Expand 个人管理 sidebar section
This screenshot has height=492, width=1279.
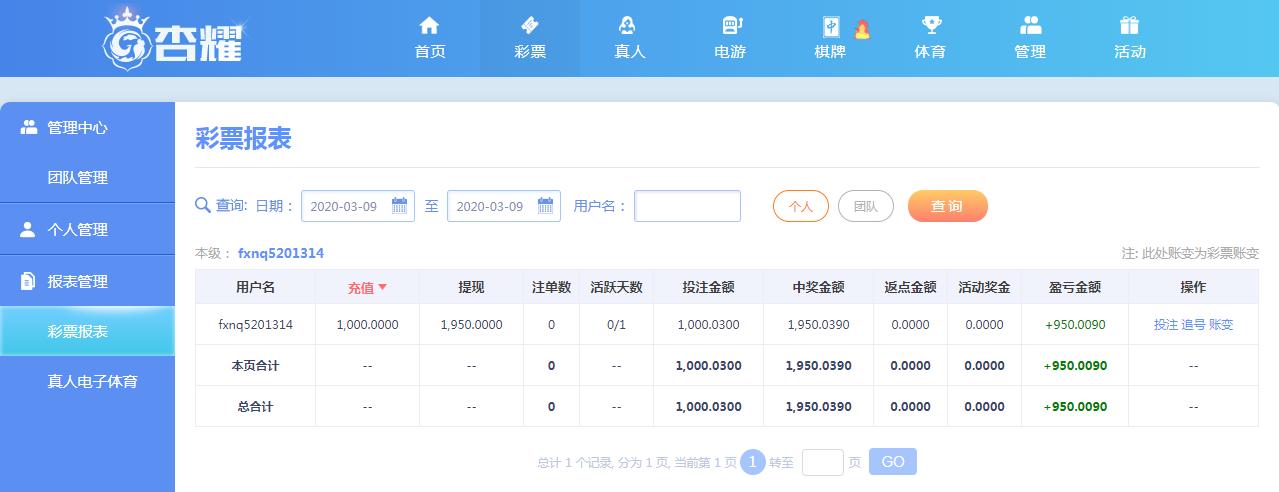click(x=87, y=229)
